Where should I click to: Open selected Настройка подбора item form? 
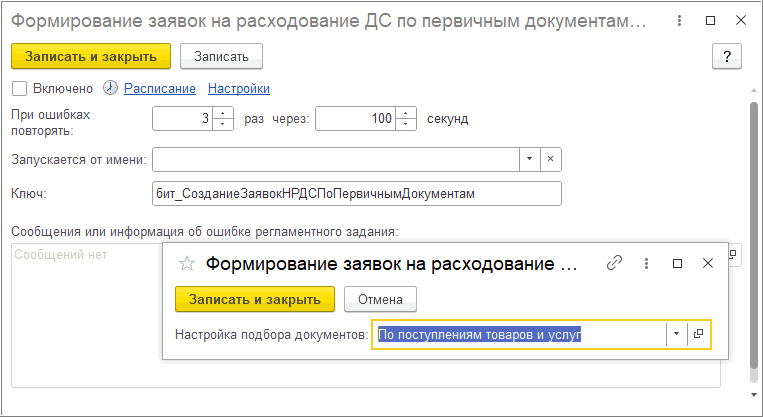(x=699, y=334)
